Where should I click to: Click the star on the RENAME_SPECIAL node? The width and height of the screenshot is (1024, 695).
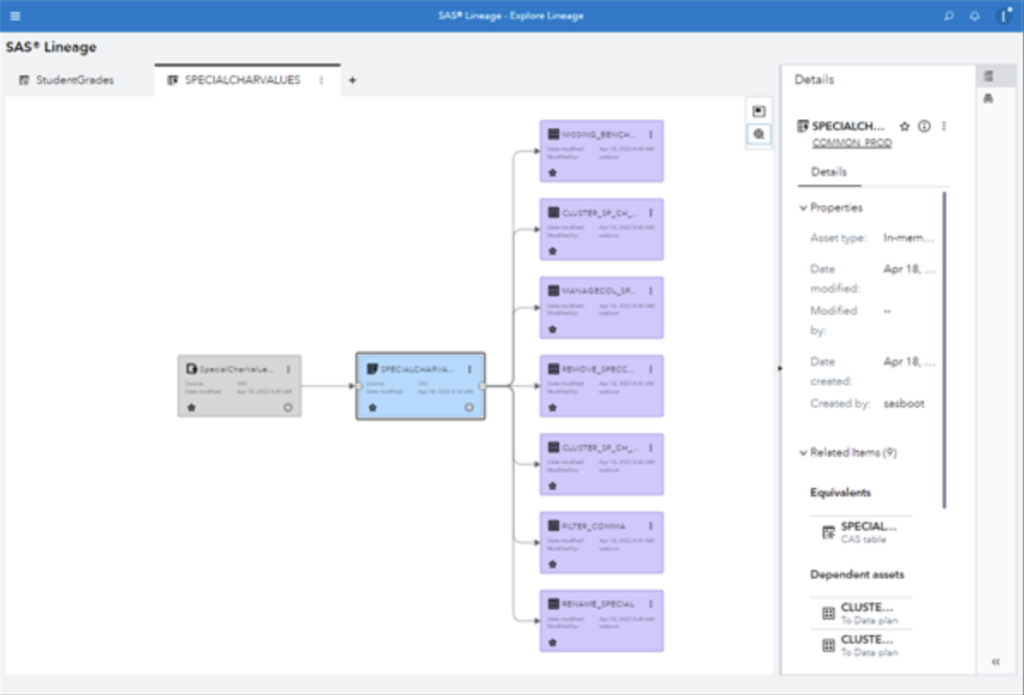pos(552,643)
